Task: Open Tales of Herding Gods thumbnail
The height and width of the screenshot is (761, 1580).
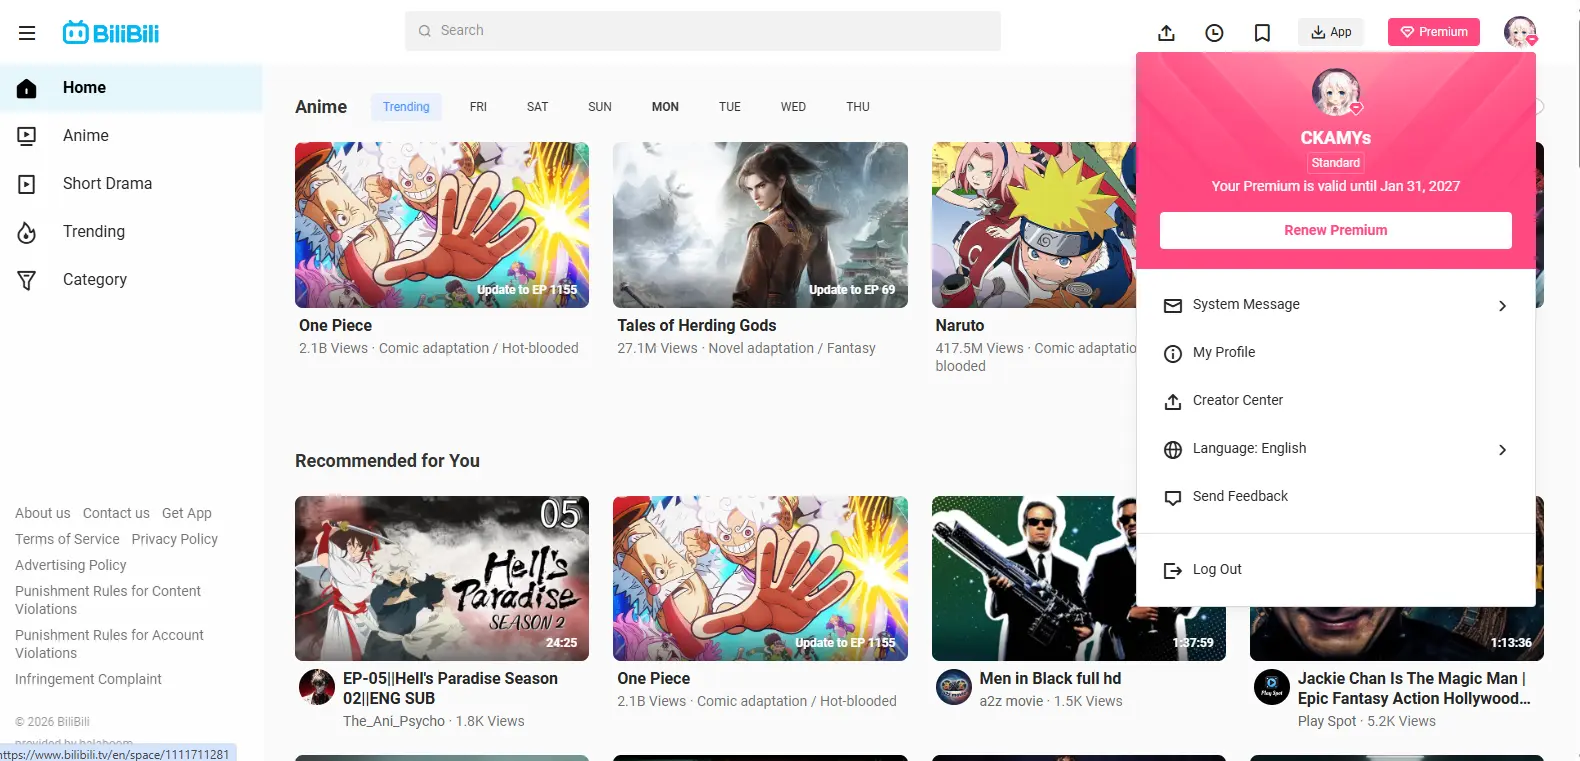Action: [x=760, y=225]
